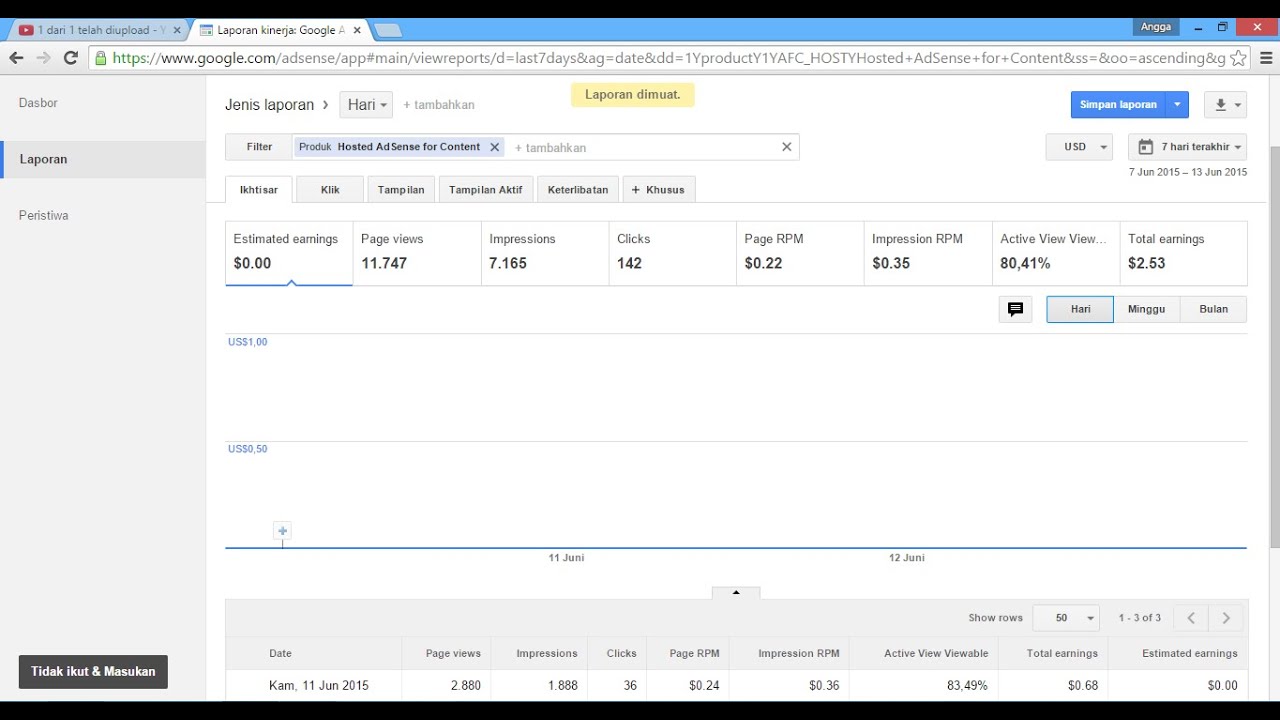Image resolution: width=1280 pixels, height=720 pixels.
Task: Sort table by Total earnings column header
Action: point(1062,653)
